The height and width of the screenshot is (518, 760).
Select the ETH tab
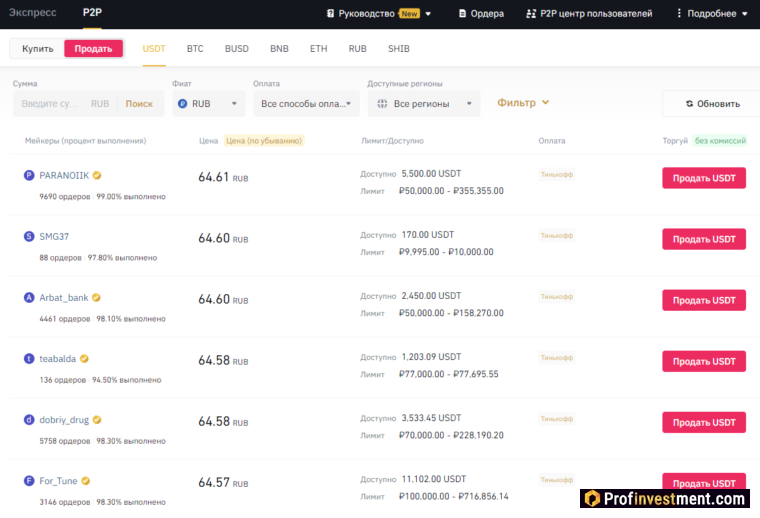pyautogui.click(x=318, y=48)
